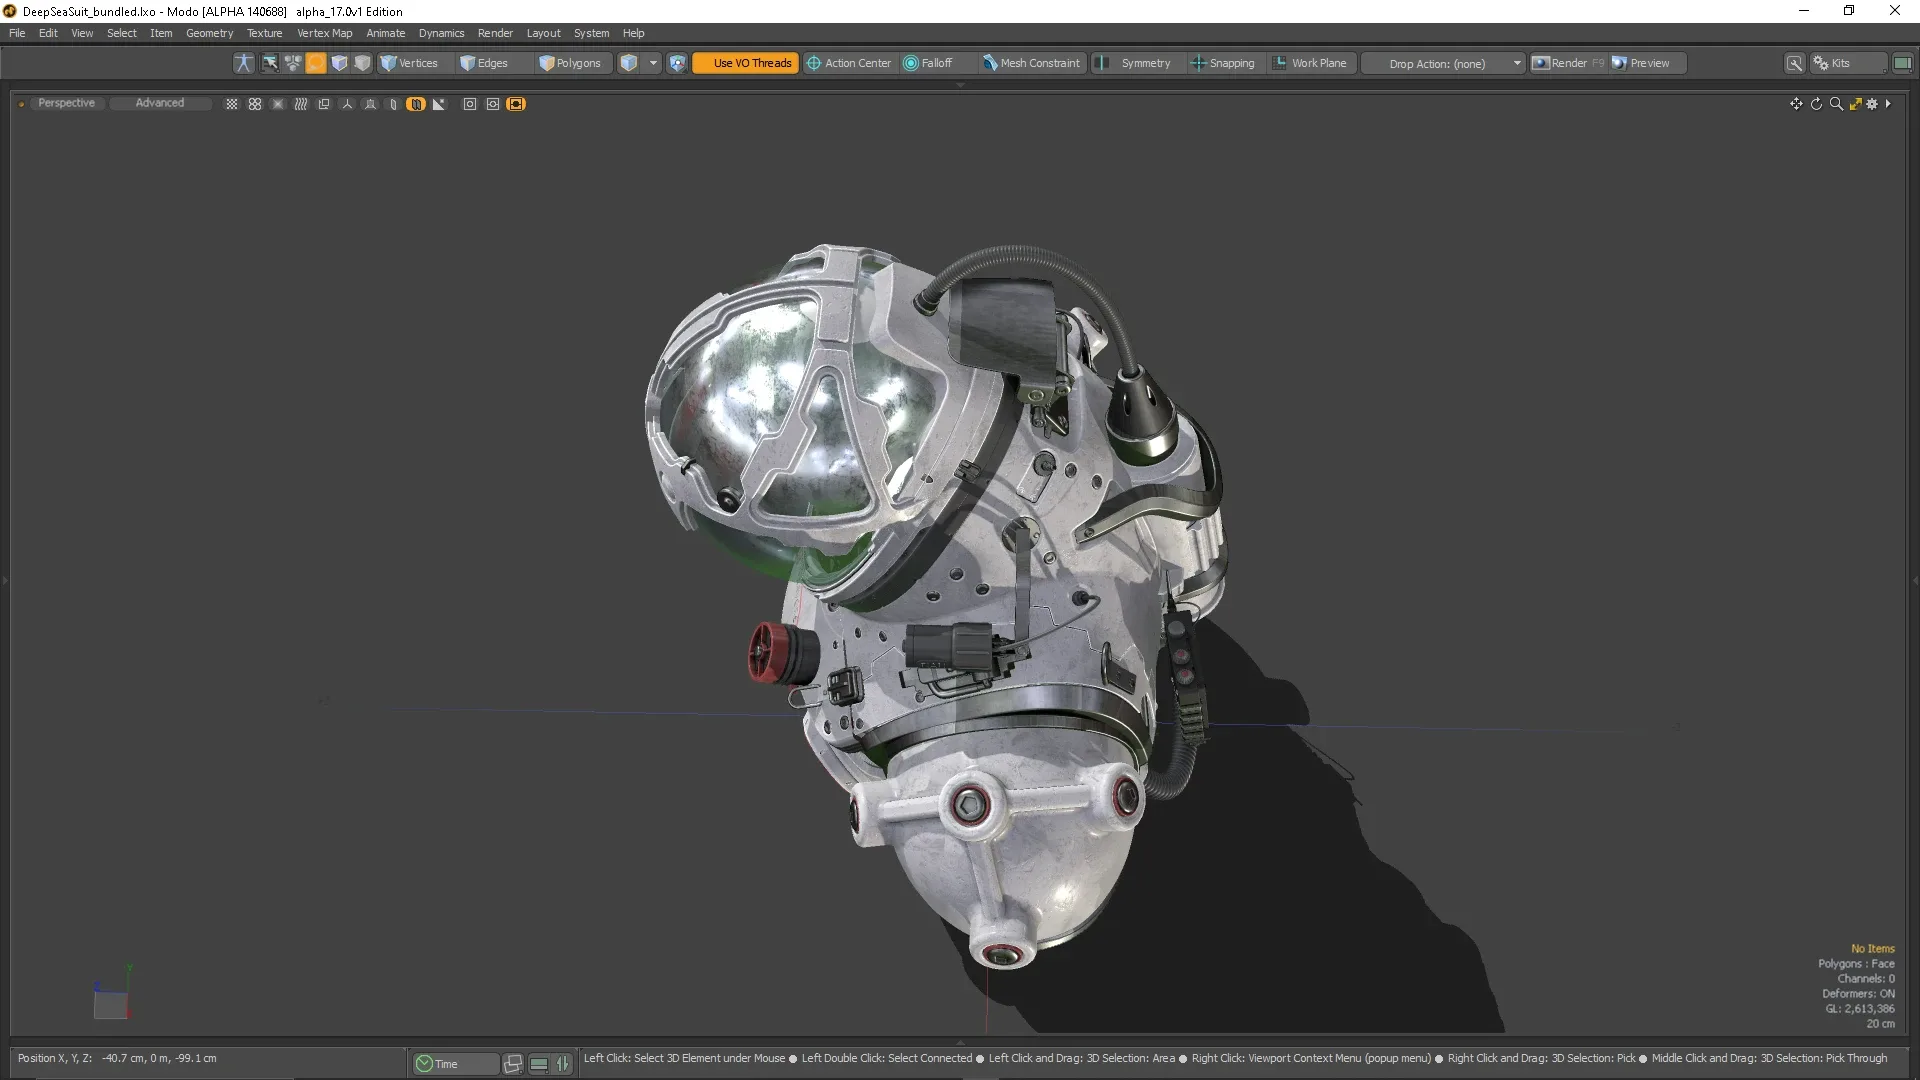This screenshot has height=1080, width=1920.
Task: Click the Items selection mode cubes icon
Action: pos(293,63)
